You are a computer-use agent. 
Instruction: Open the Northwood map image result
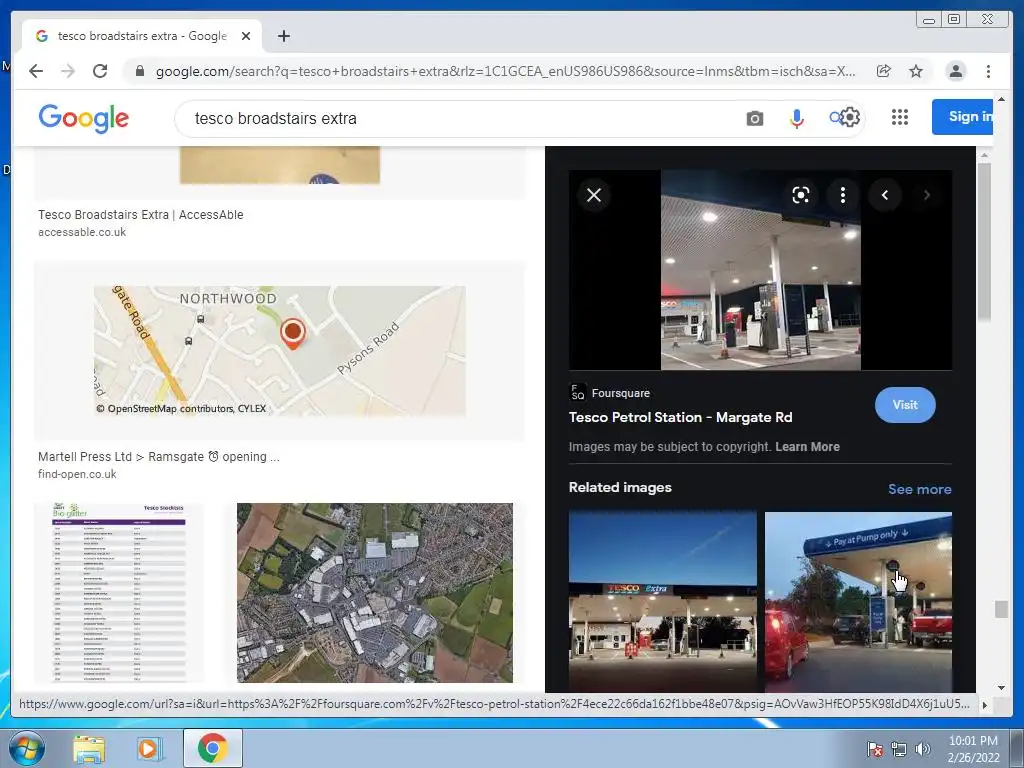tap(280, 351)
